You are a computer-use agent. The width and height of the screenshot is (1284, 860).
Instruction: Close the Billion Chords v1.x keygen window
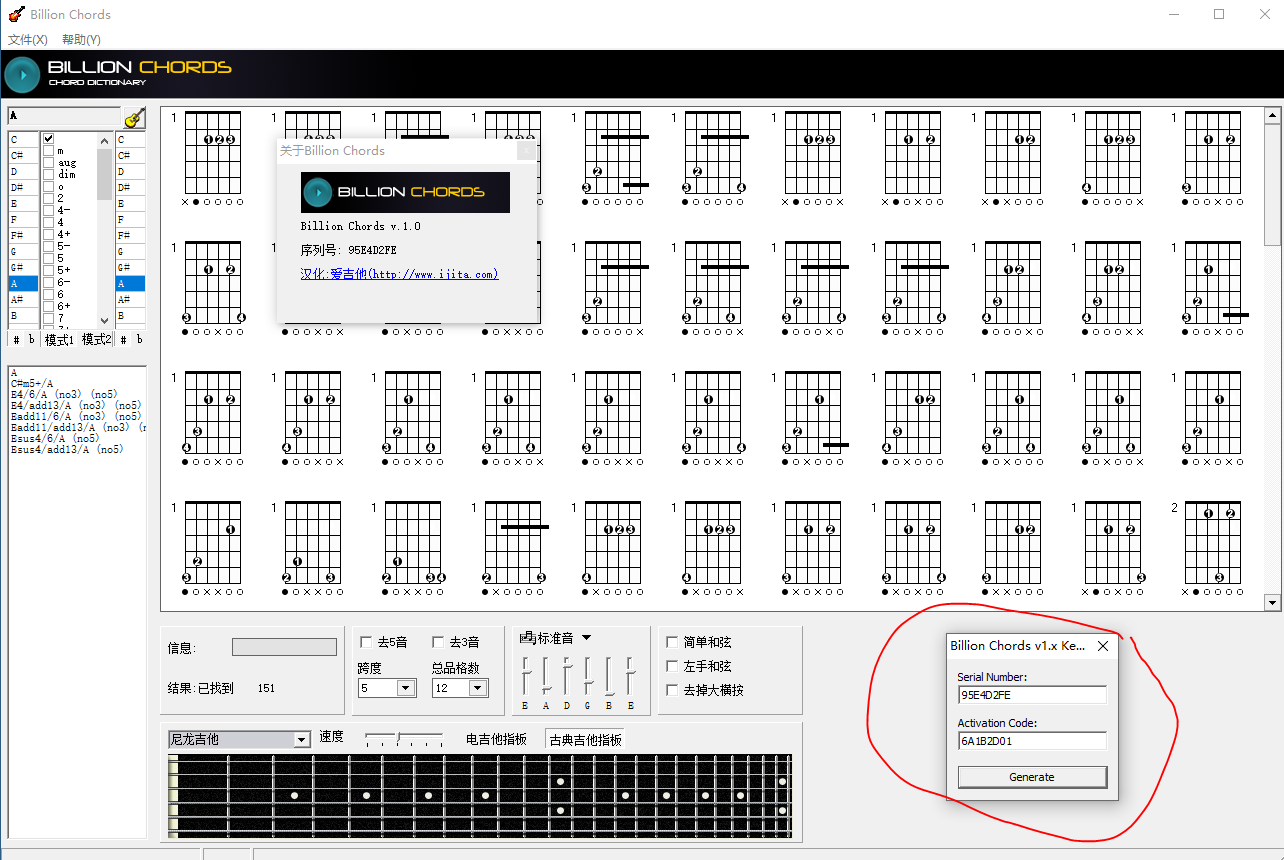(1103, 646)
